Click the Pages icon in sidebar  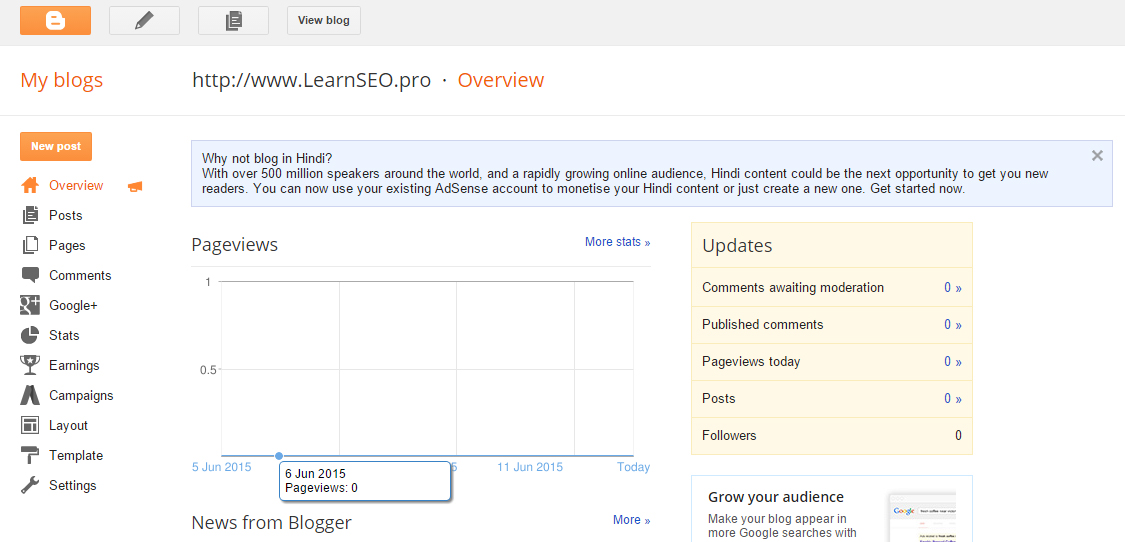coord(29,246)
